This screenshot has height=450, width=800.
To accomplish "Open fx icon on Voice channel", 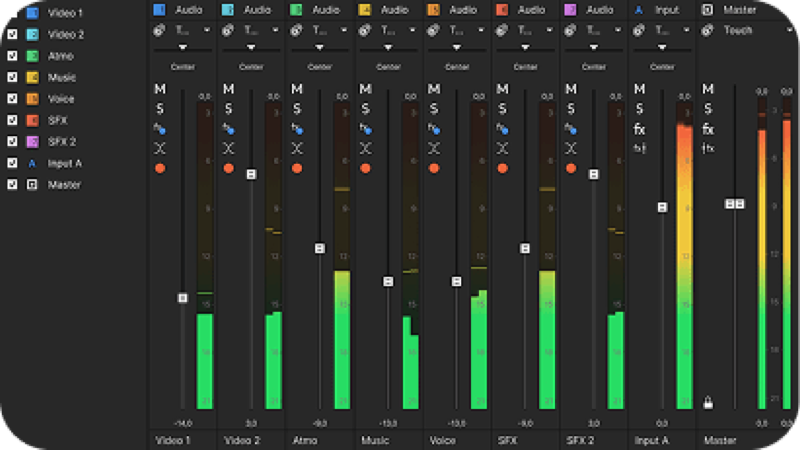I will coord(434,129).
